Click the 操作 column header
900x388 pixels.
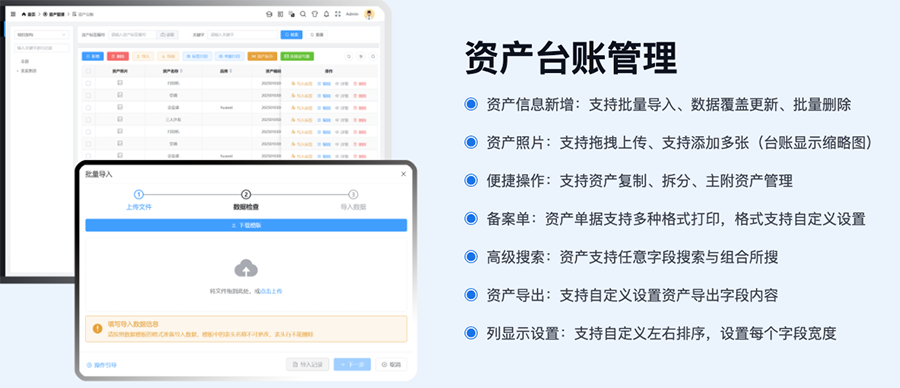[329, 71]
